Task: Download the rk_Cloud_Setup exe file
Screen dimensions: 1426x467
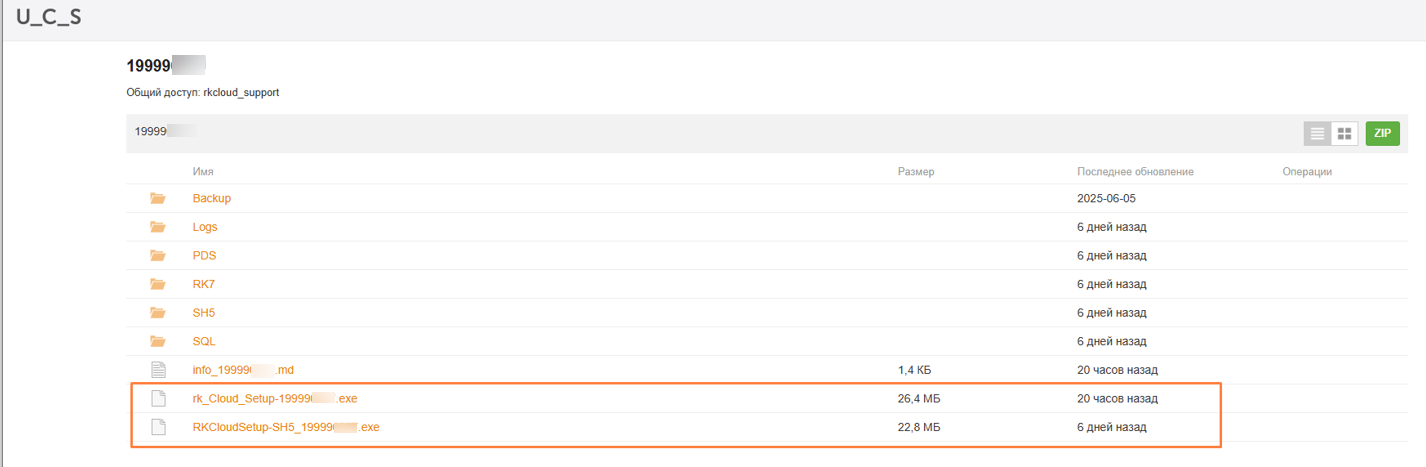Action: coord(274,399)
